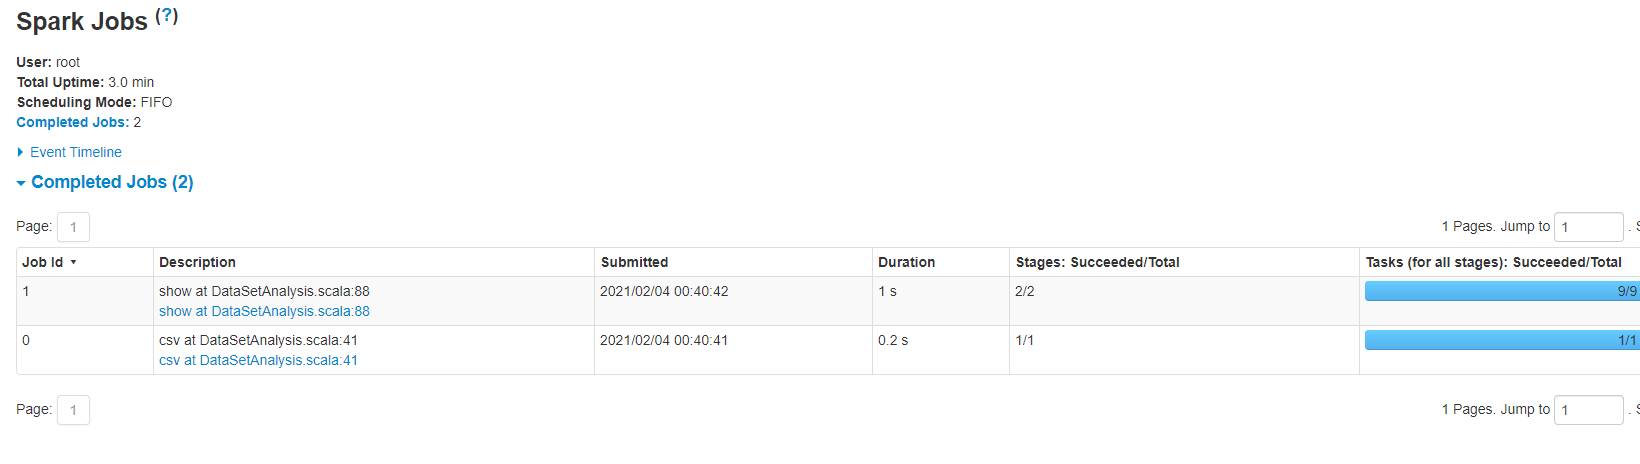Click the Job Id sort arrow icon
This screenshot has width=1640, height=464.
coord(73,262)
